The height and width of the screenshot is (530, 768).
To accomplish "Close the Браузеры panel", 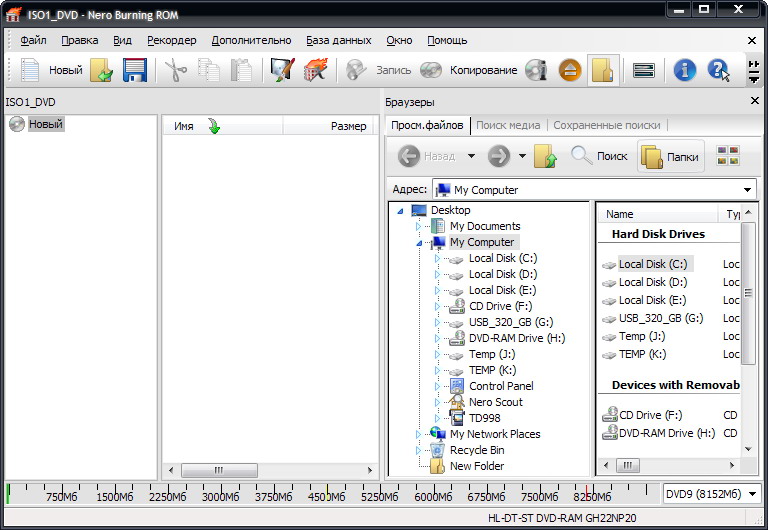I will tap(755, 101).
